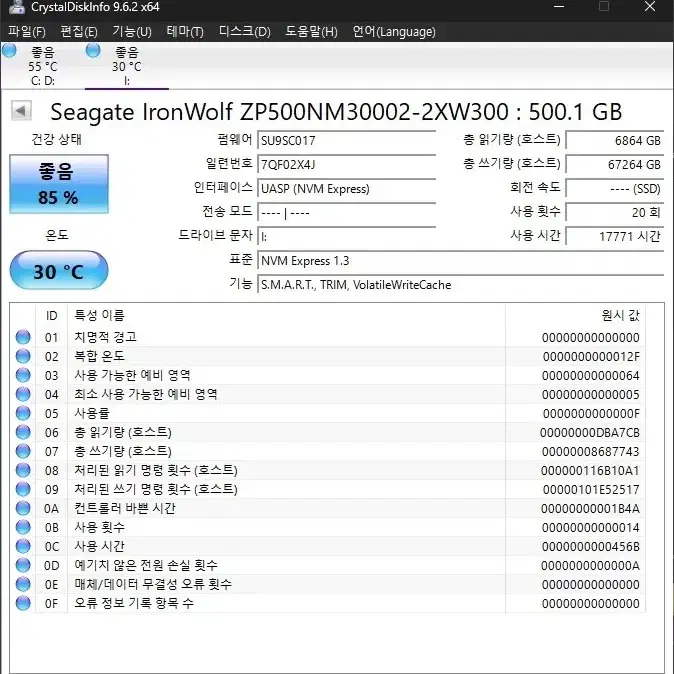The image size is (674, 674).
Task: Click the blue status orb of C: D: disk
Action: coord(9,50)
